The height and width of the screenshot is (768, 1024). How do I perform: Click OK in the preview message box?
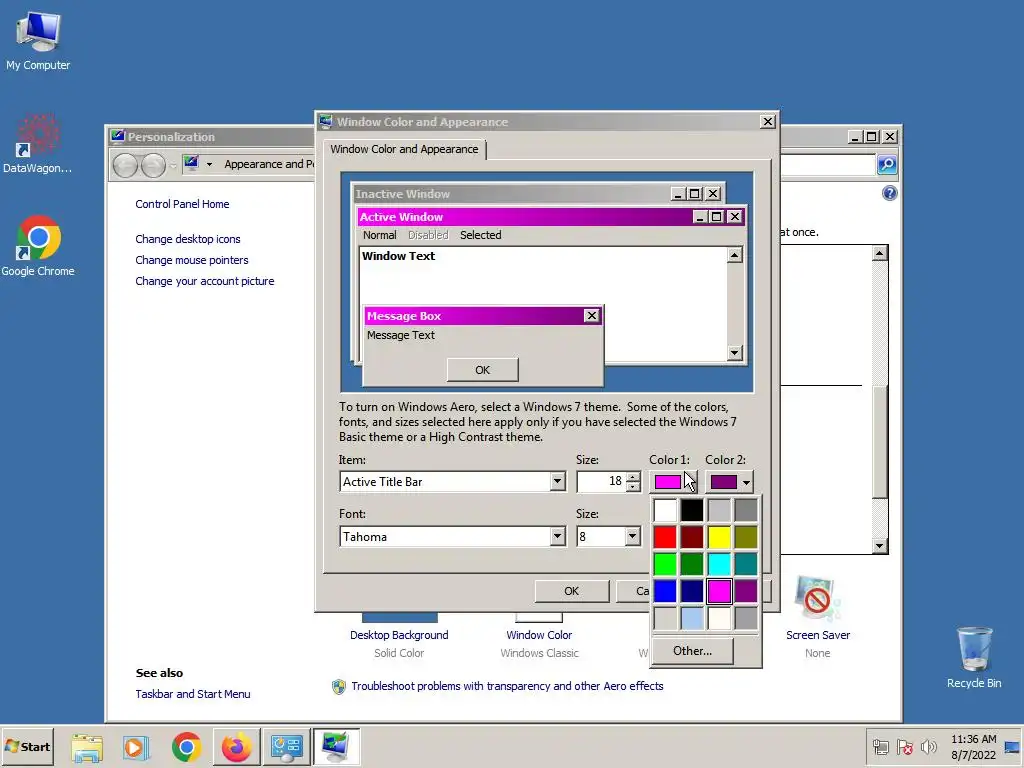[483, 370]
